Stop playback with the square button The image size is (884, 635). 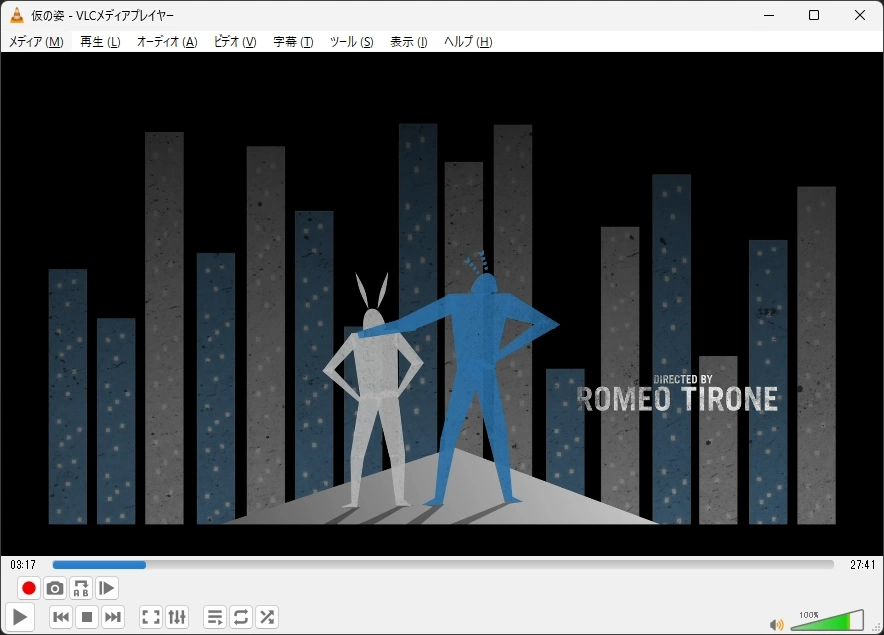87,617
